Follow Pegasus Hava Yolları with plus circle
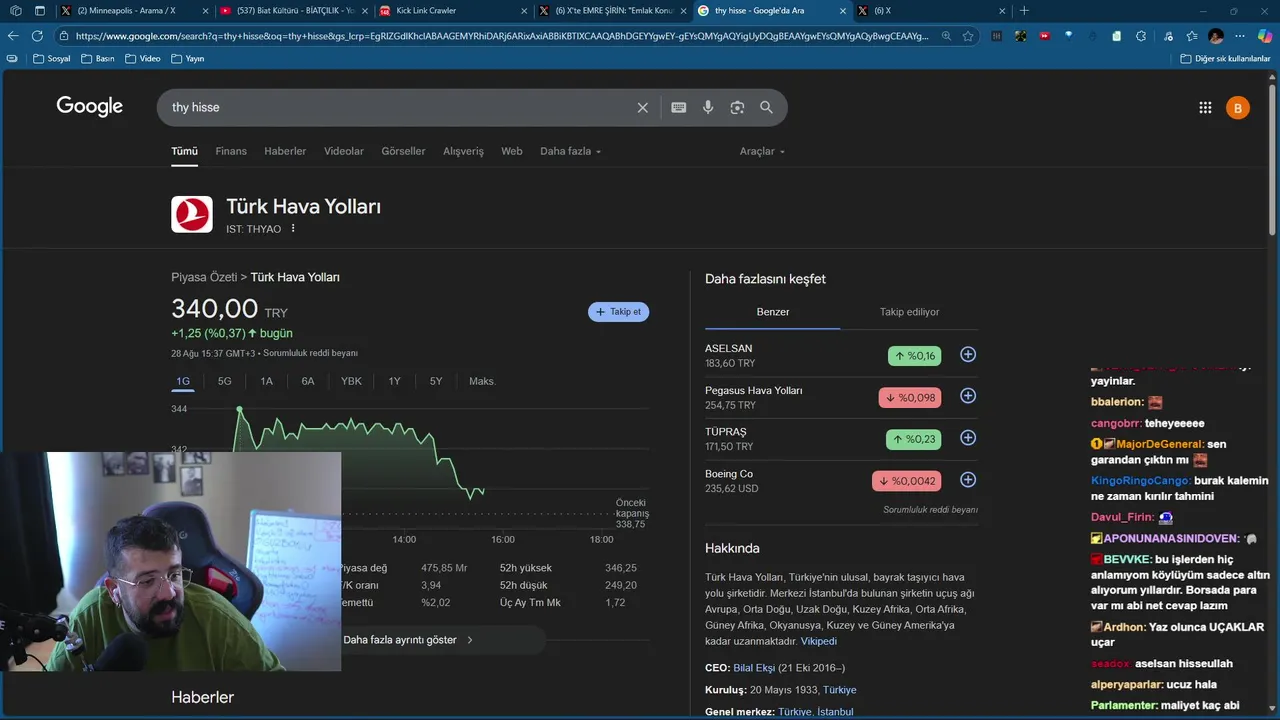 point(968,396)
